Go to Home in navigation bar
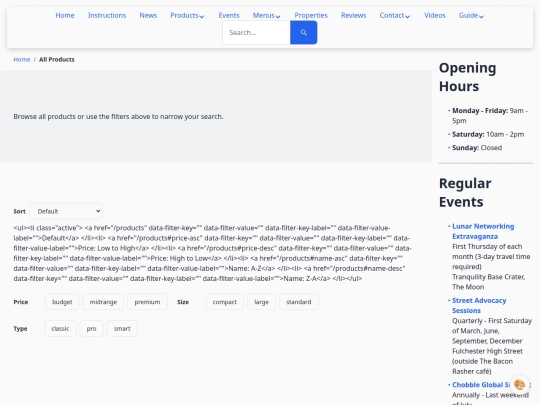 65,15
